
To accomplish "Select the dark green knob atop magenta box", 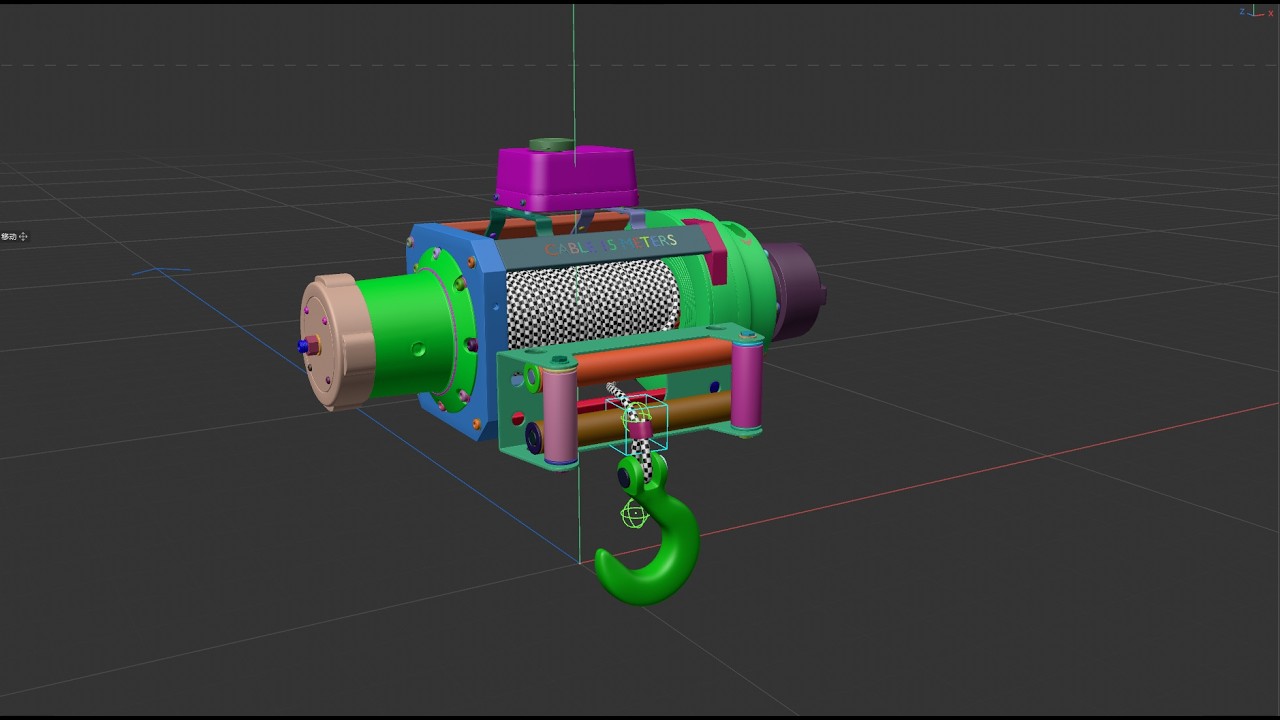I will pyautogui.click(x=551, y=144).
